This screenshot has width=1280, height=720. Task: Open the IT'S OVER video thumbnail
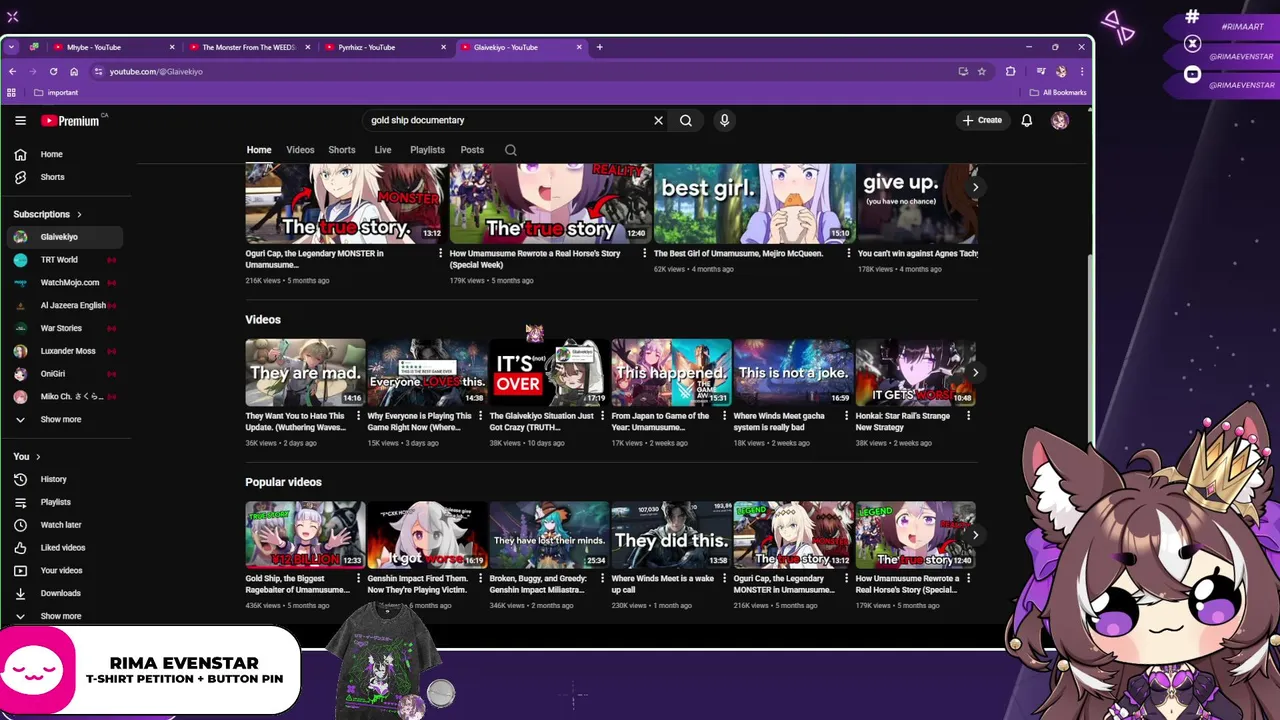click(548, 372)
